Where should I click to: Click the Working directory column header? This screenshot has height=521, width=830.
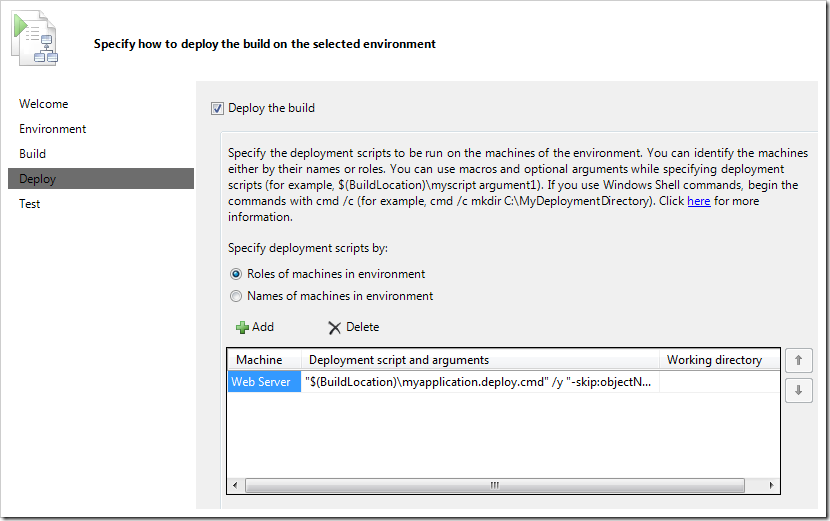(x=719, y=360)
